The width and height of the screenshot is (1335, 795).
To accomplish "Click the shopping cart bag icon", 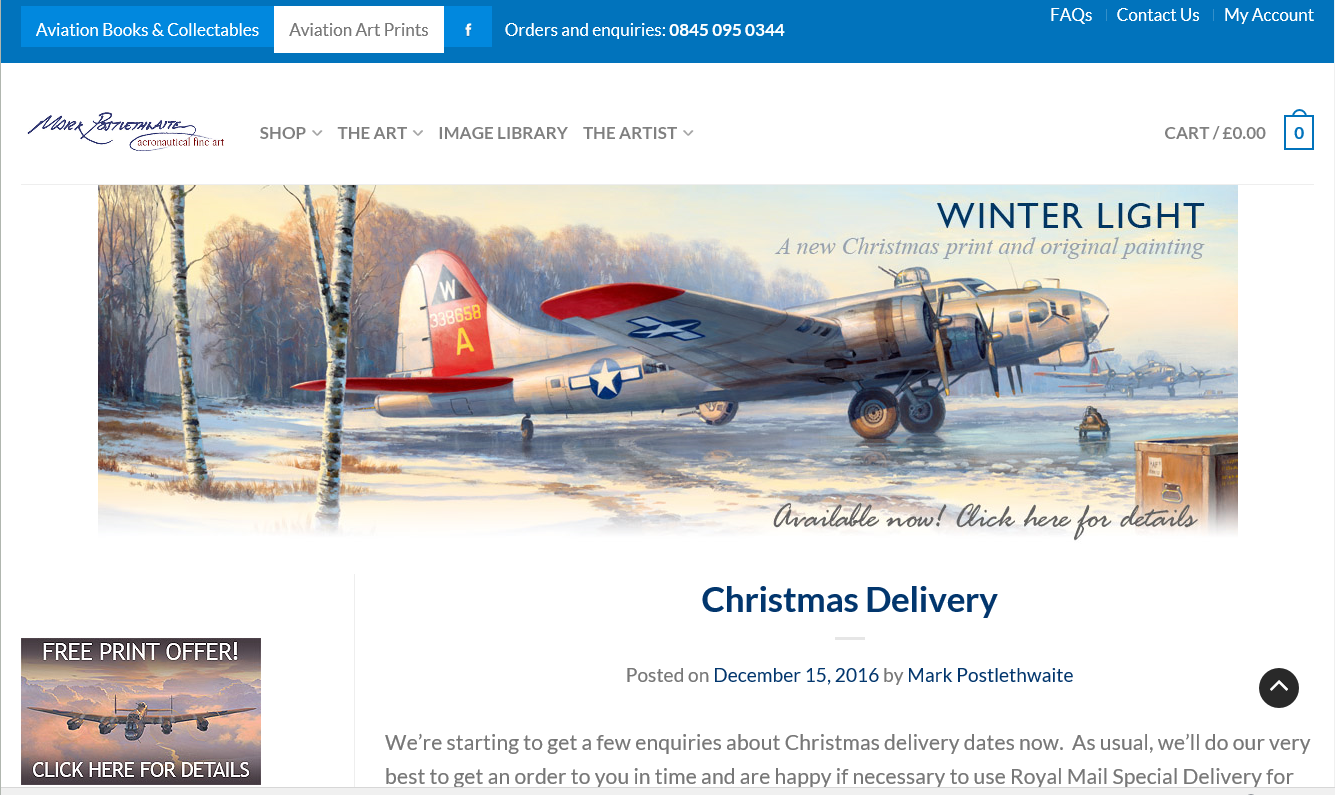I will 1298,130.
